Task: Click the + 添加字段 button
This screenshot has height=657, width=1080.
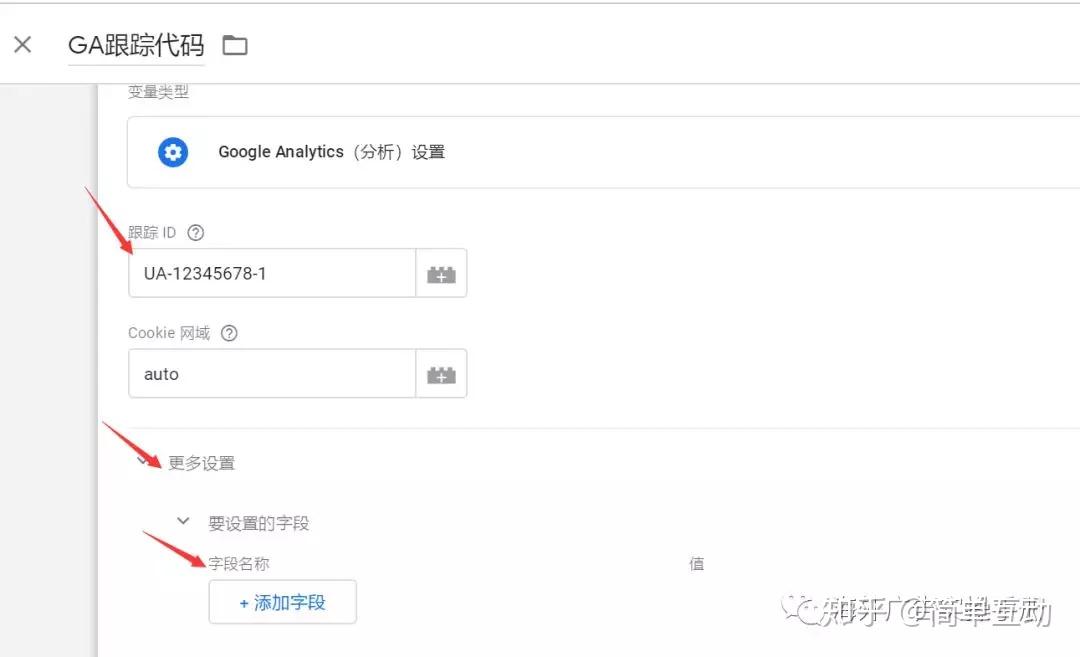Action: tap(282, 602)
